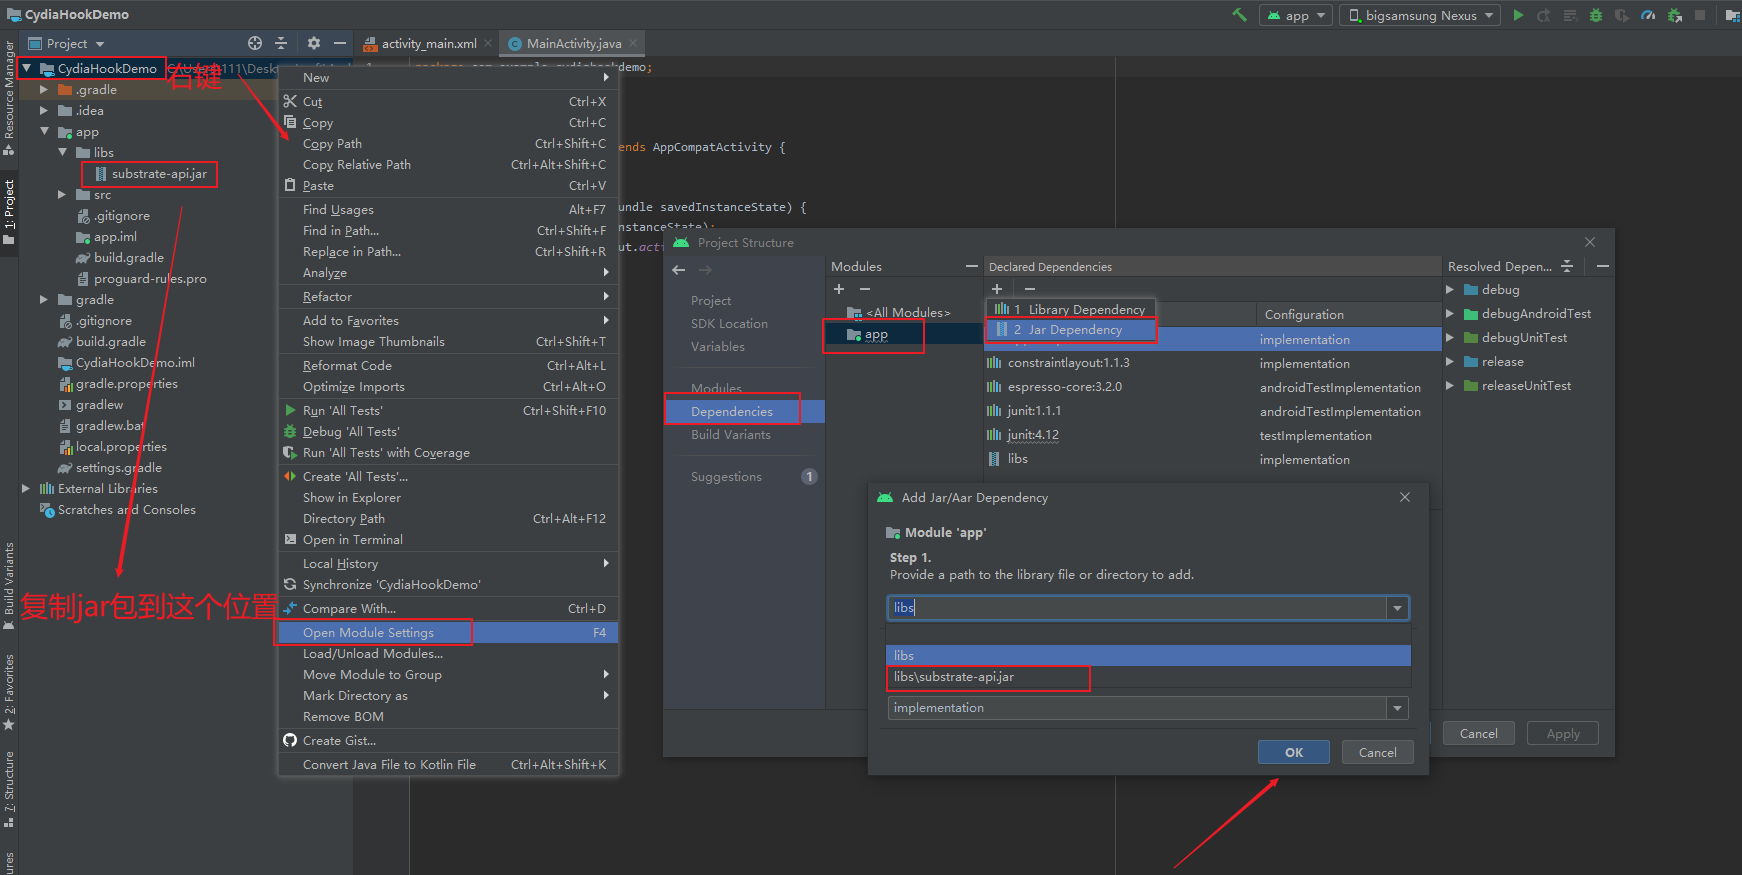This screenshot has height=875, width=1742.
Task: Open the Profiler gauge icon
Action: 1648,15
